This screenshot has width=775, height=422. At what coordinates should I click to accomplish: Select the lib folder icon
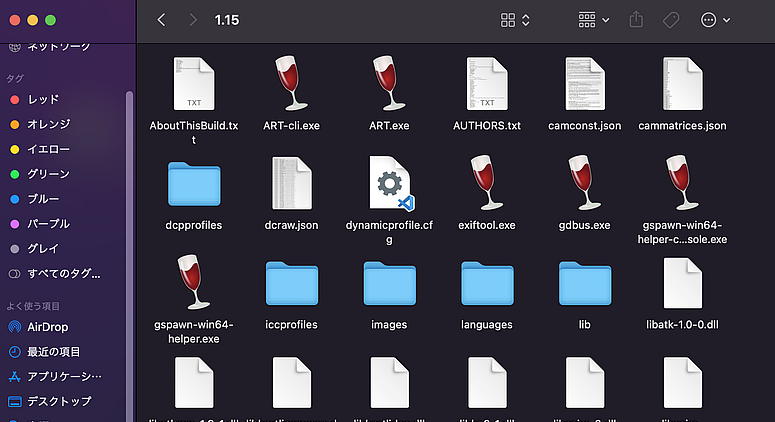(585, 283)
